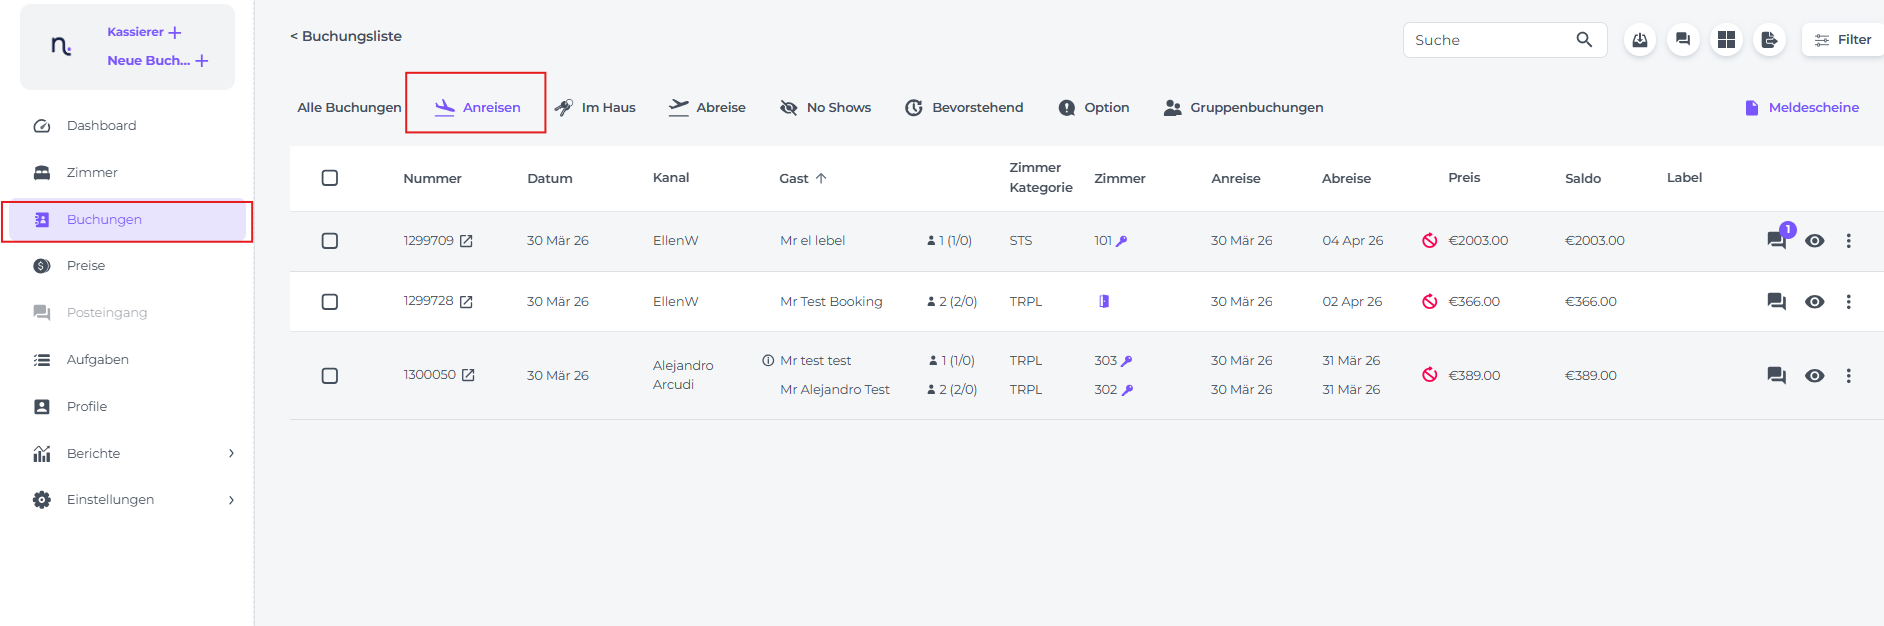
Task: Click the download icon in top toolbar
Action: click(1640, 40)
